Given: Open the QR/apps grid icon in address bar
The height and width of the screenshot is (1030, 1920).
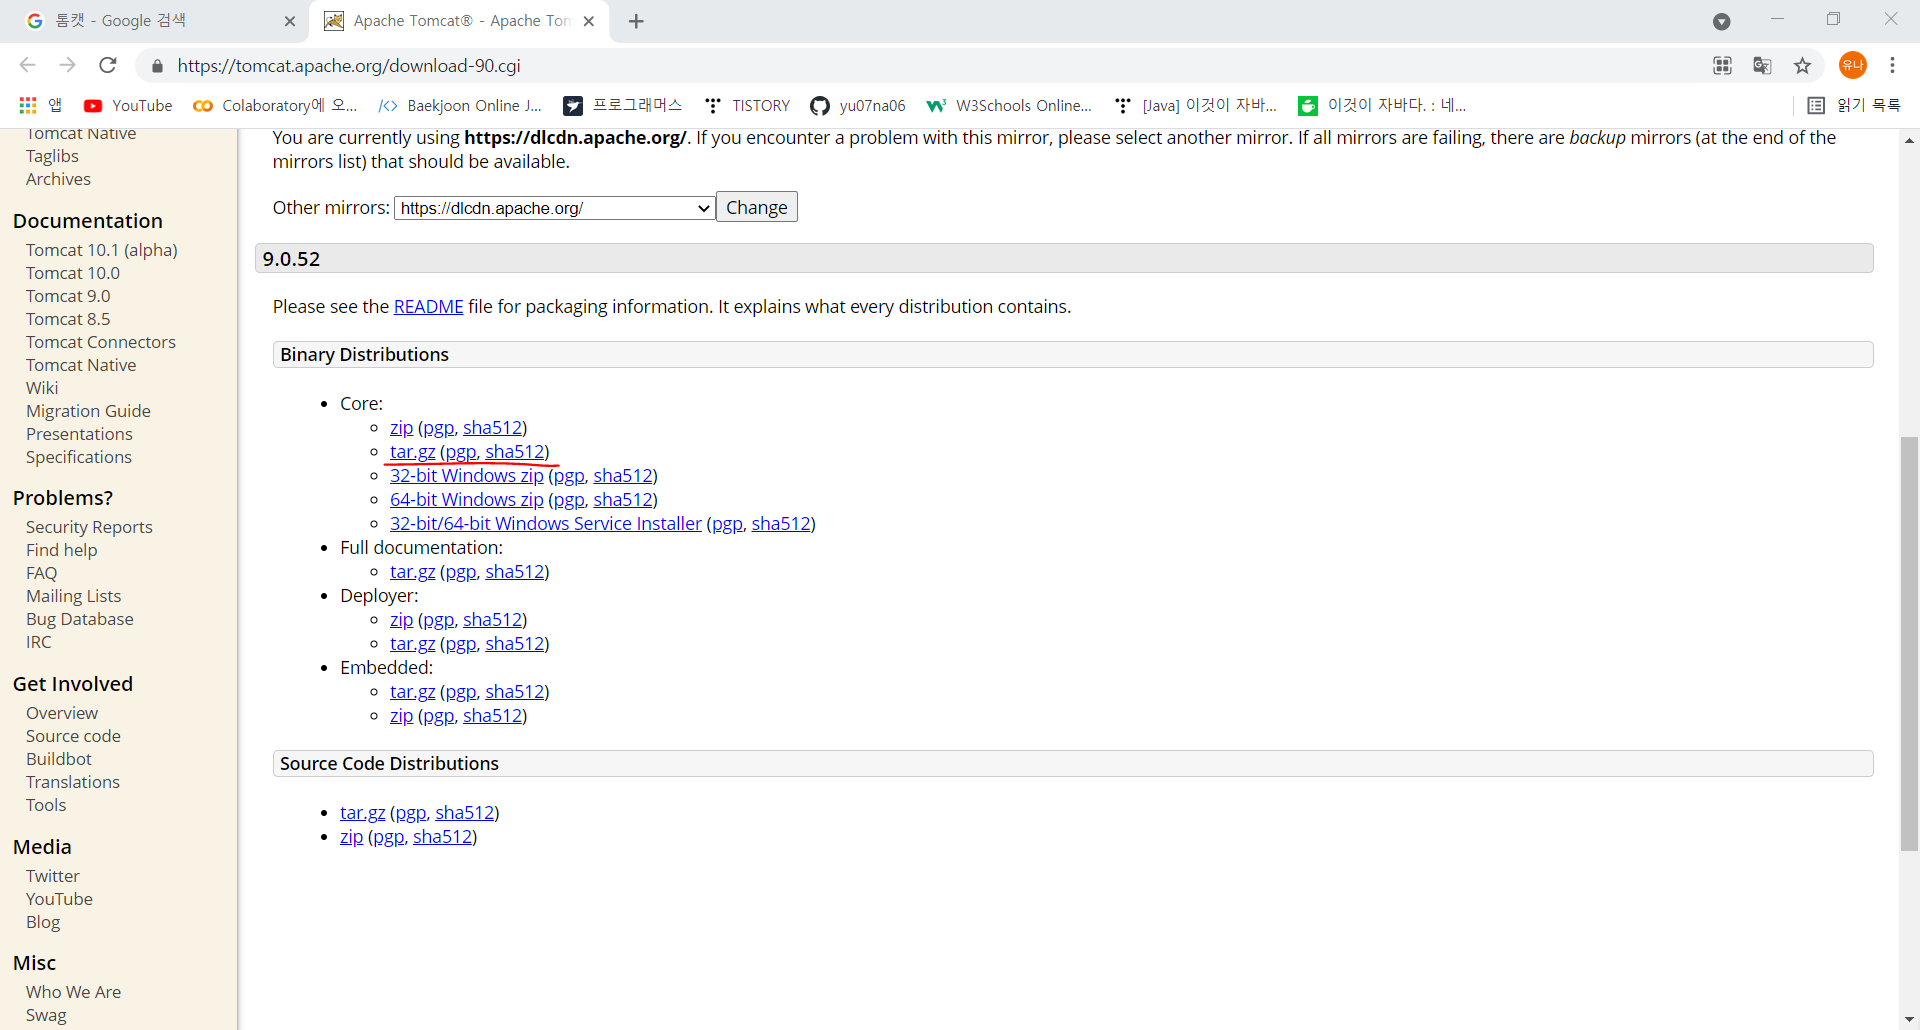Looking at the screenshot, I should pos(1722,66).
